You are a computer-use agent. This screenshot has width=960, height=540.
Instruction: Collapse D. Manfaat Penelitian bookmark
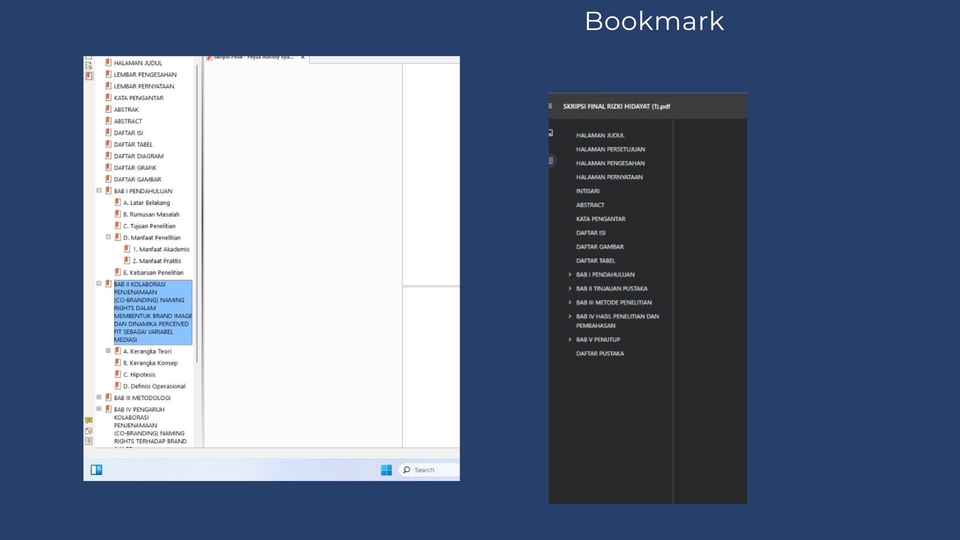108,237
